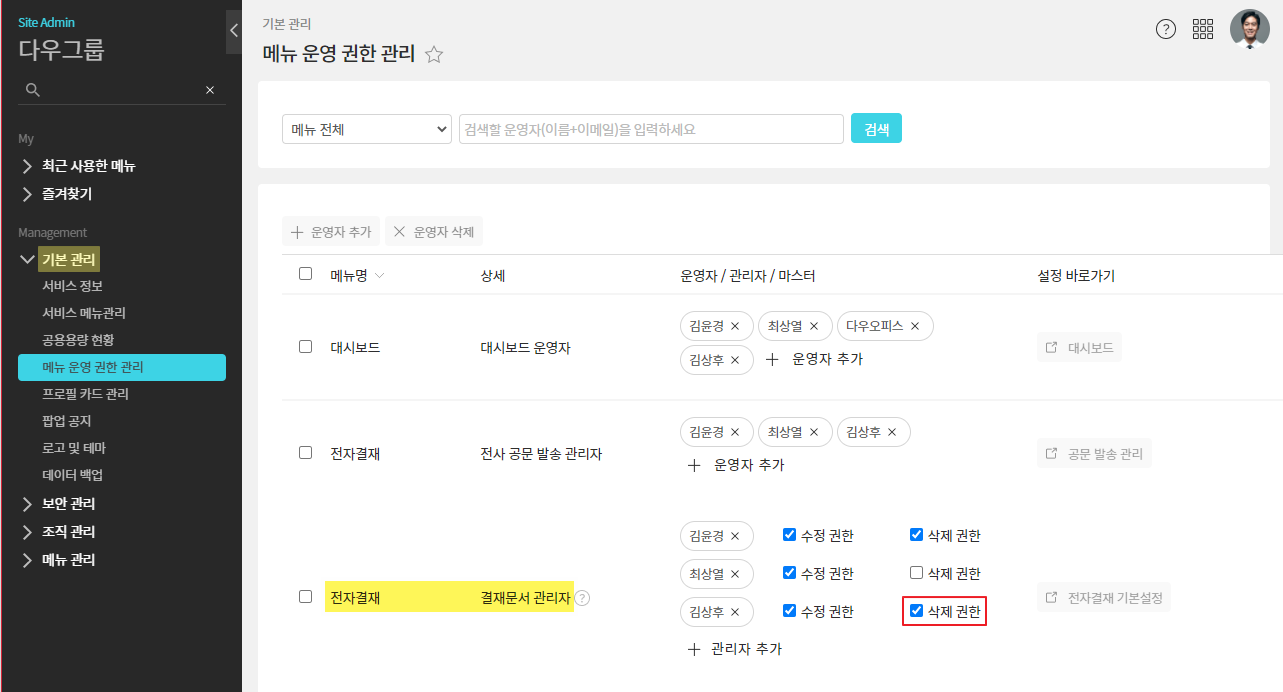Open the apps grid icon
This screenshot has width=1283, height=692.
pos(1203,29)
